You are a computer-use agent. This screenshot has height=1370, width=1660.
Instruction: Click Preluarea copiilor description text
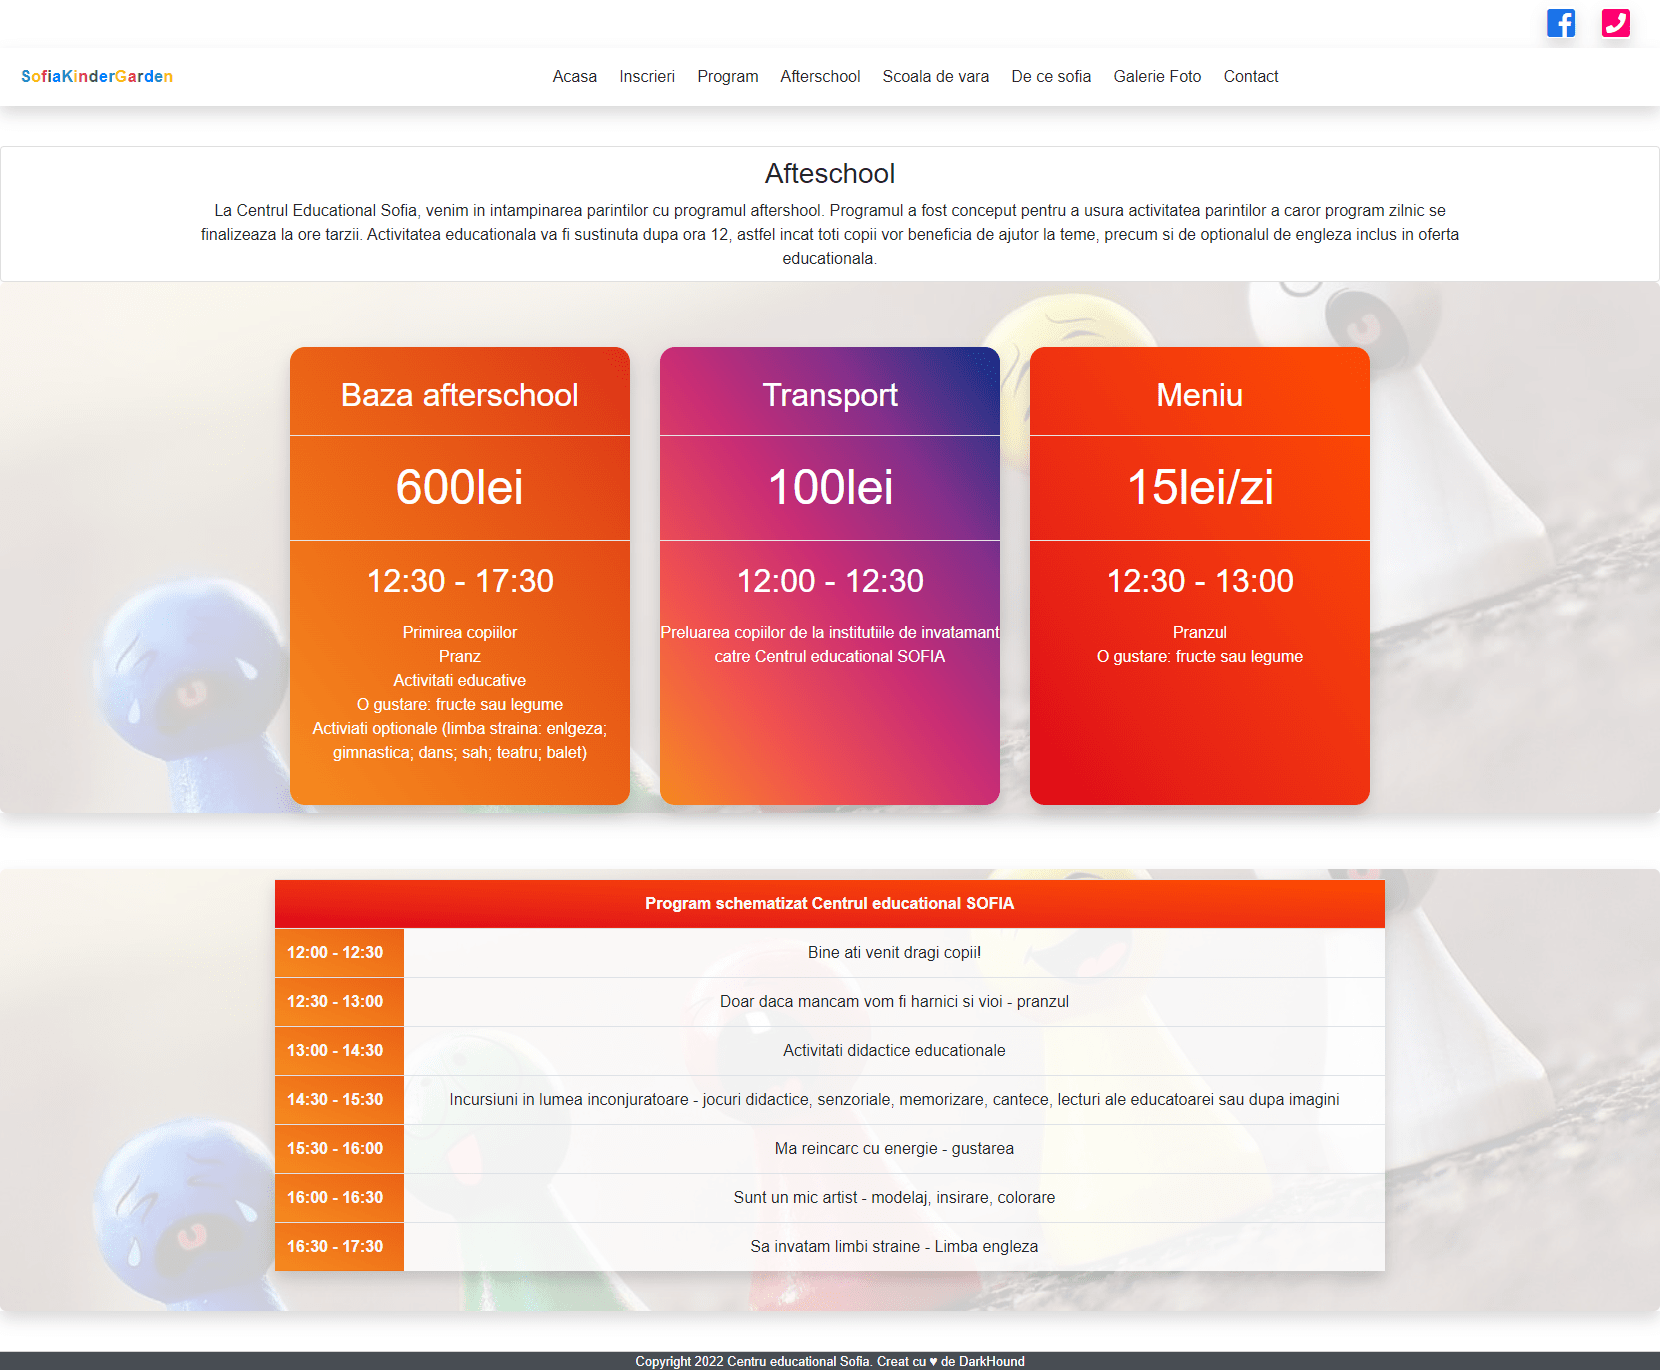[x=830, y=644]
